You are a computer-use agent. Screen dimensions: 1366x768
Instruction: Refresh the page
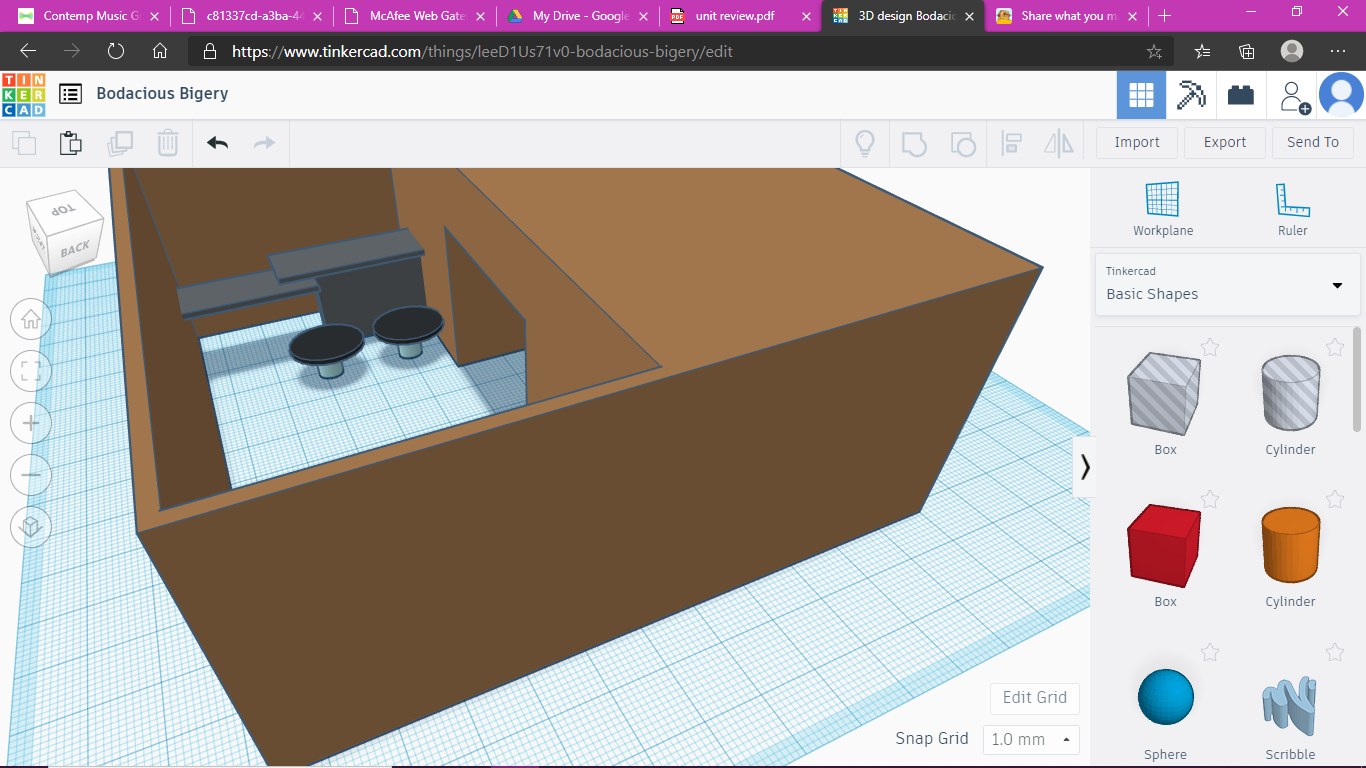pyautogui.click(x=116, y=51)
